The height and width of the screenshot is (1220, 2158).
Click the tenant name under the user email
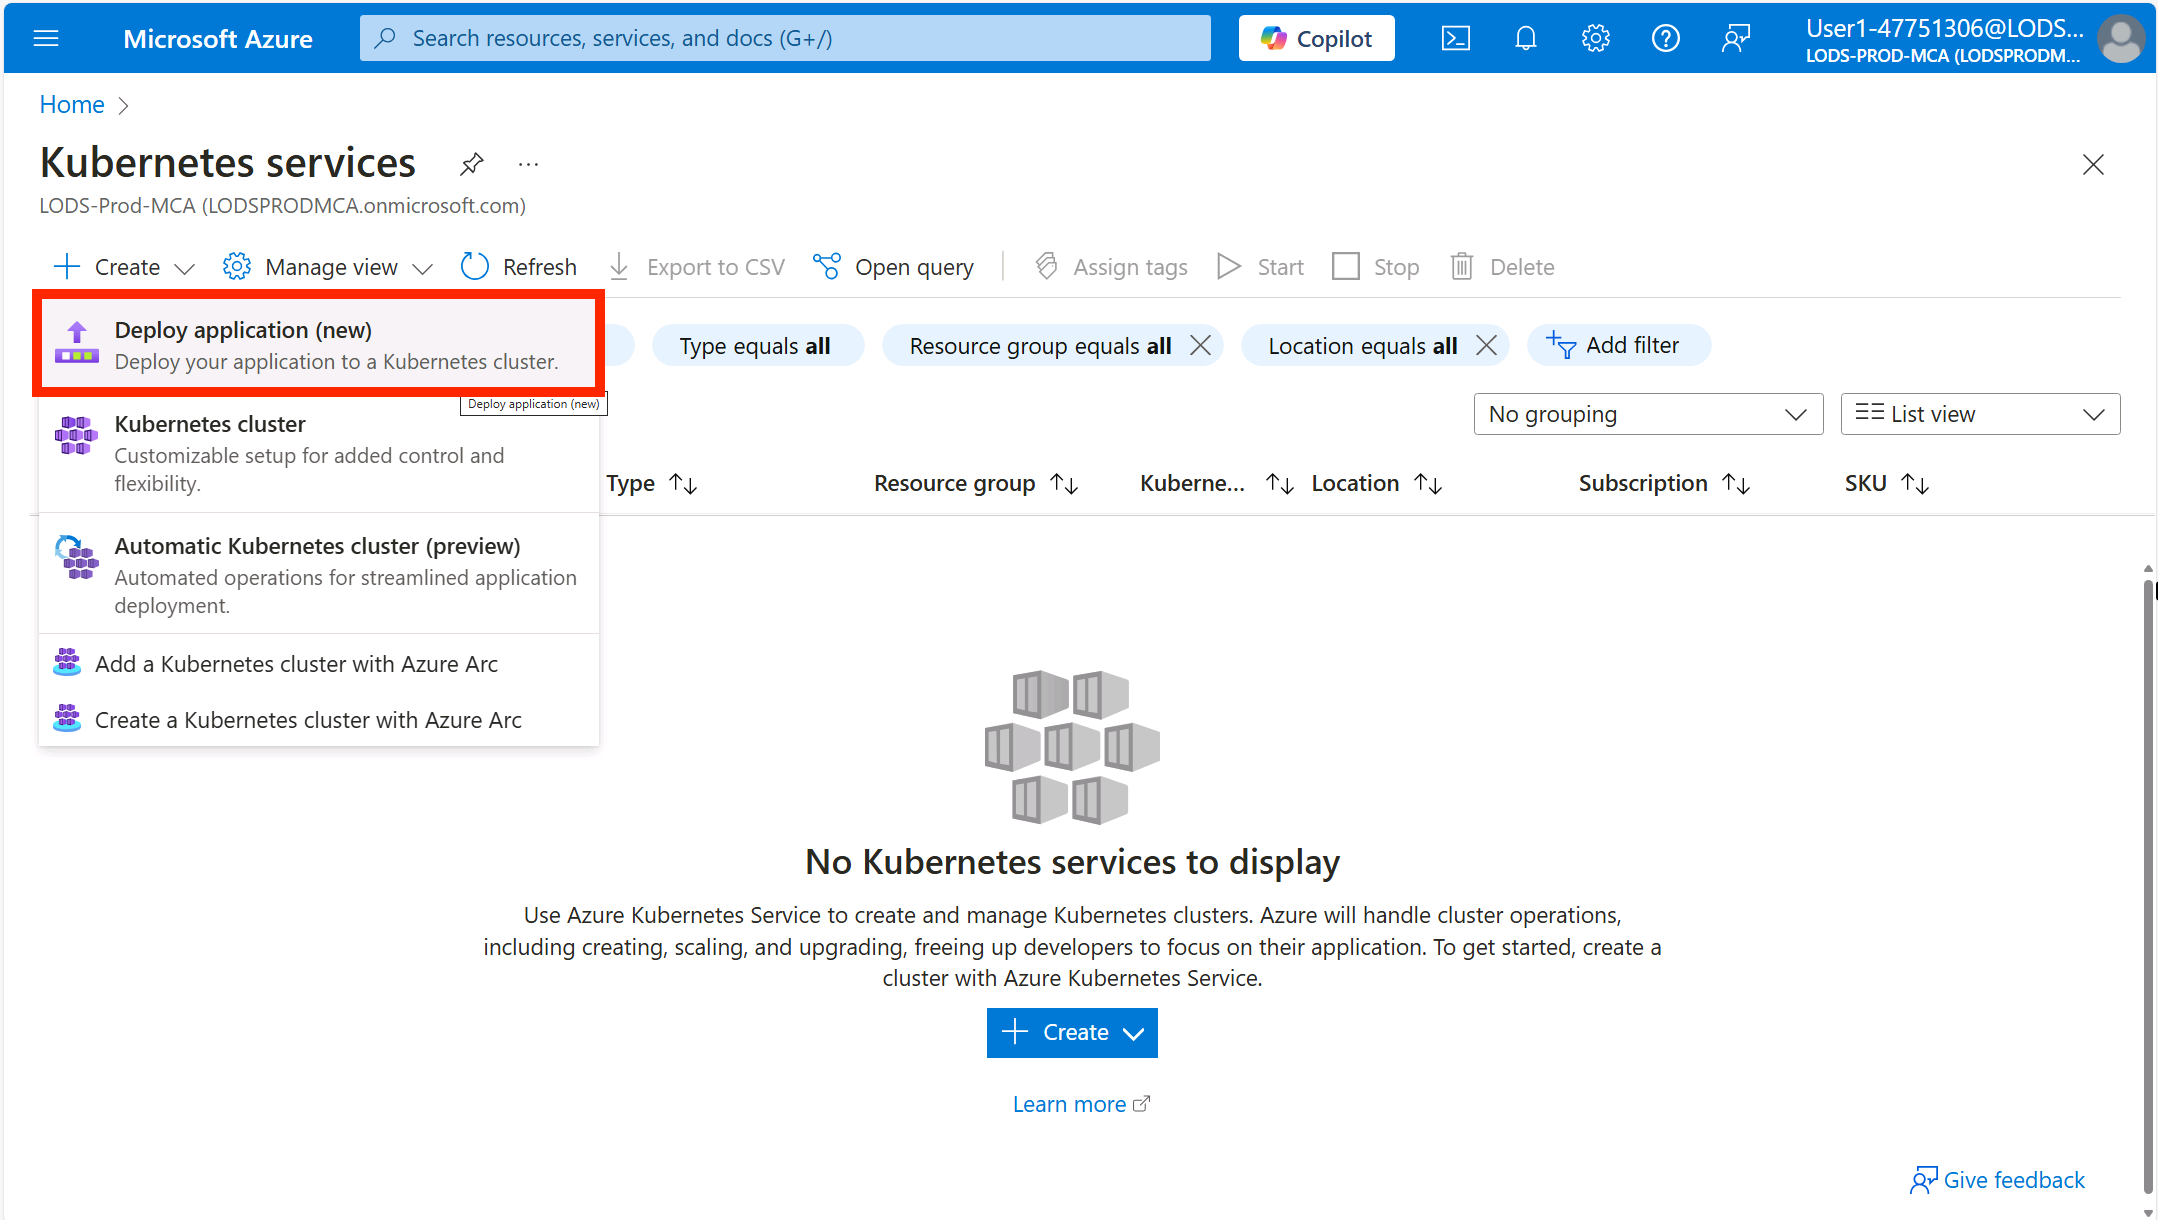point(1942,56)
